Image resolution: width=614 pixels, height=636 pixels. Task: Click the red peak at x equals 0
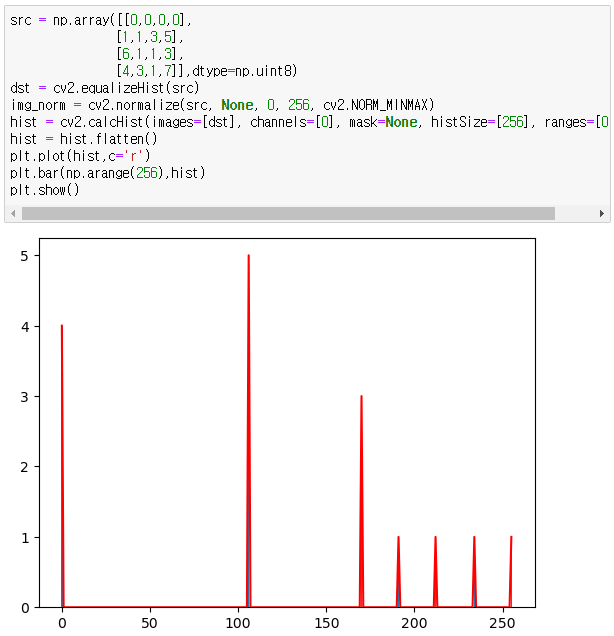click(x=62, y=466)
